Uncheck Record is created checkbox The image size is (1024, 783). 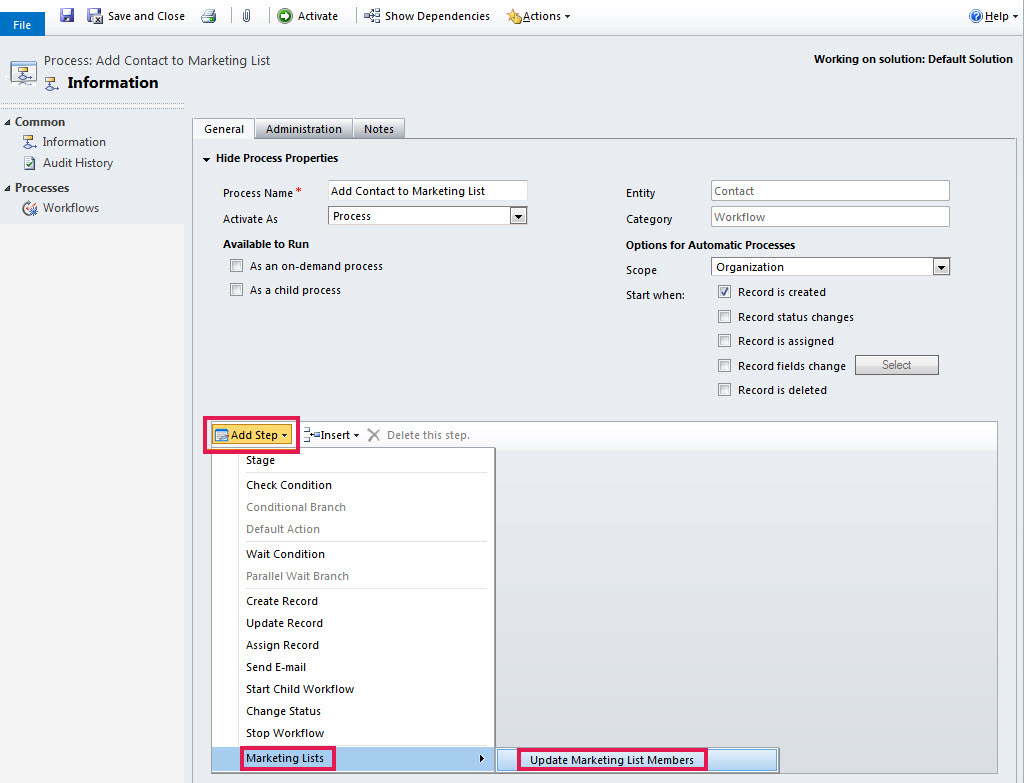click(724, 291)
